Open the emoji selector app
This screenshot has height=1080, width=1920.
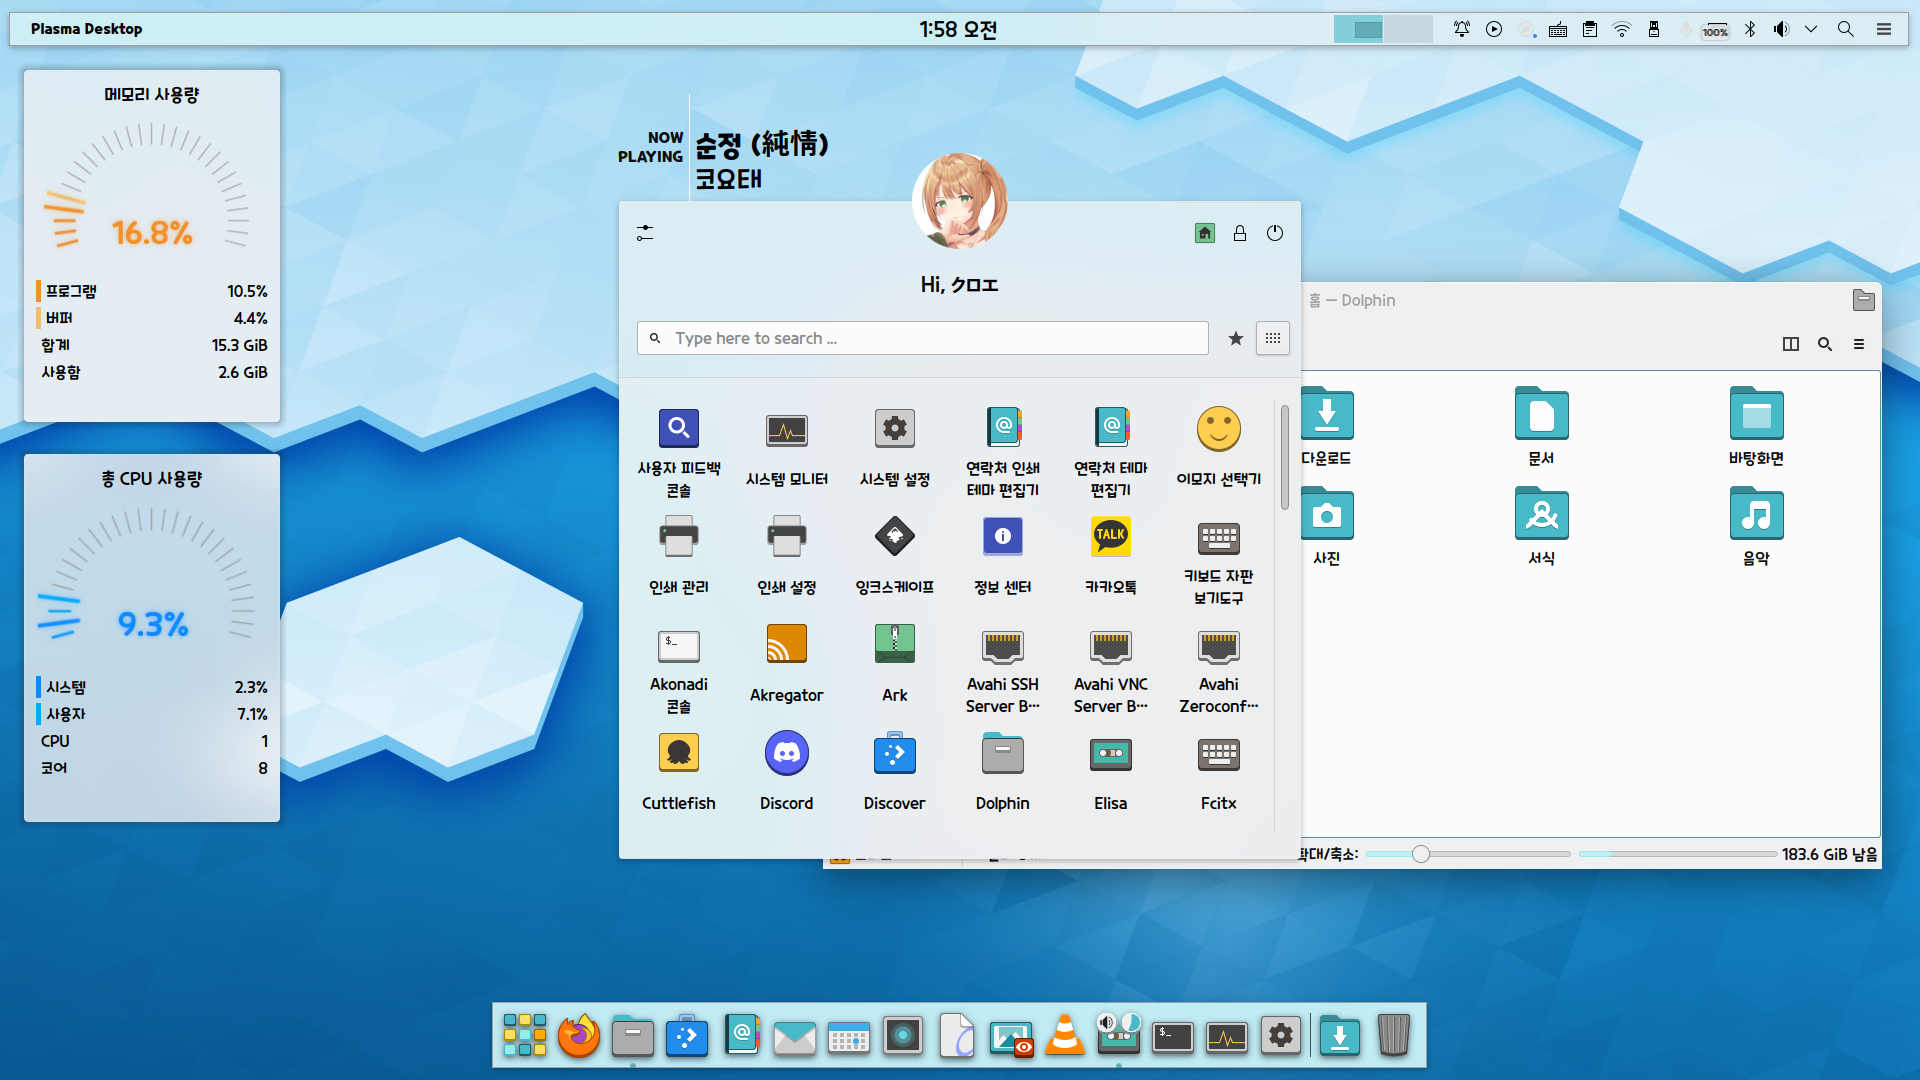pyautogui.click(x=1218, y=430)
